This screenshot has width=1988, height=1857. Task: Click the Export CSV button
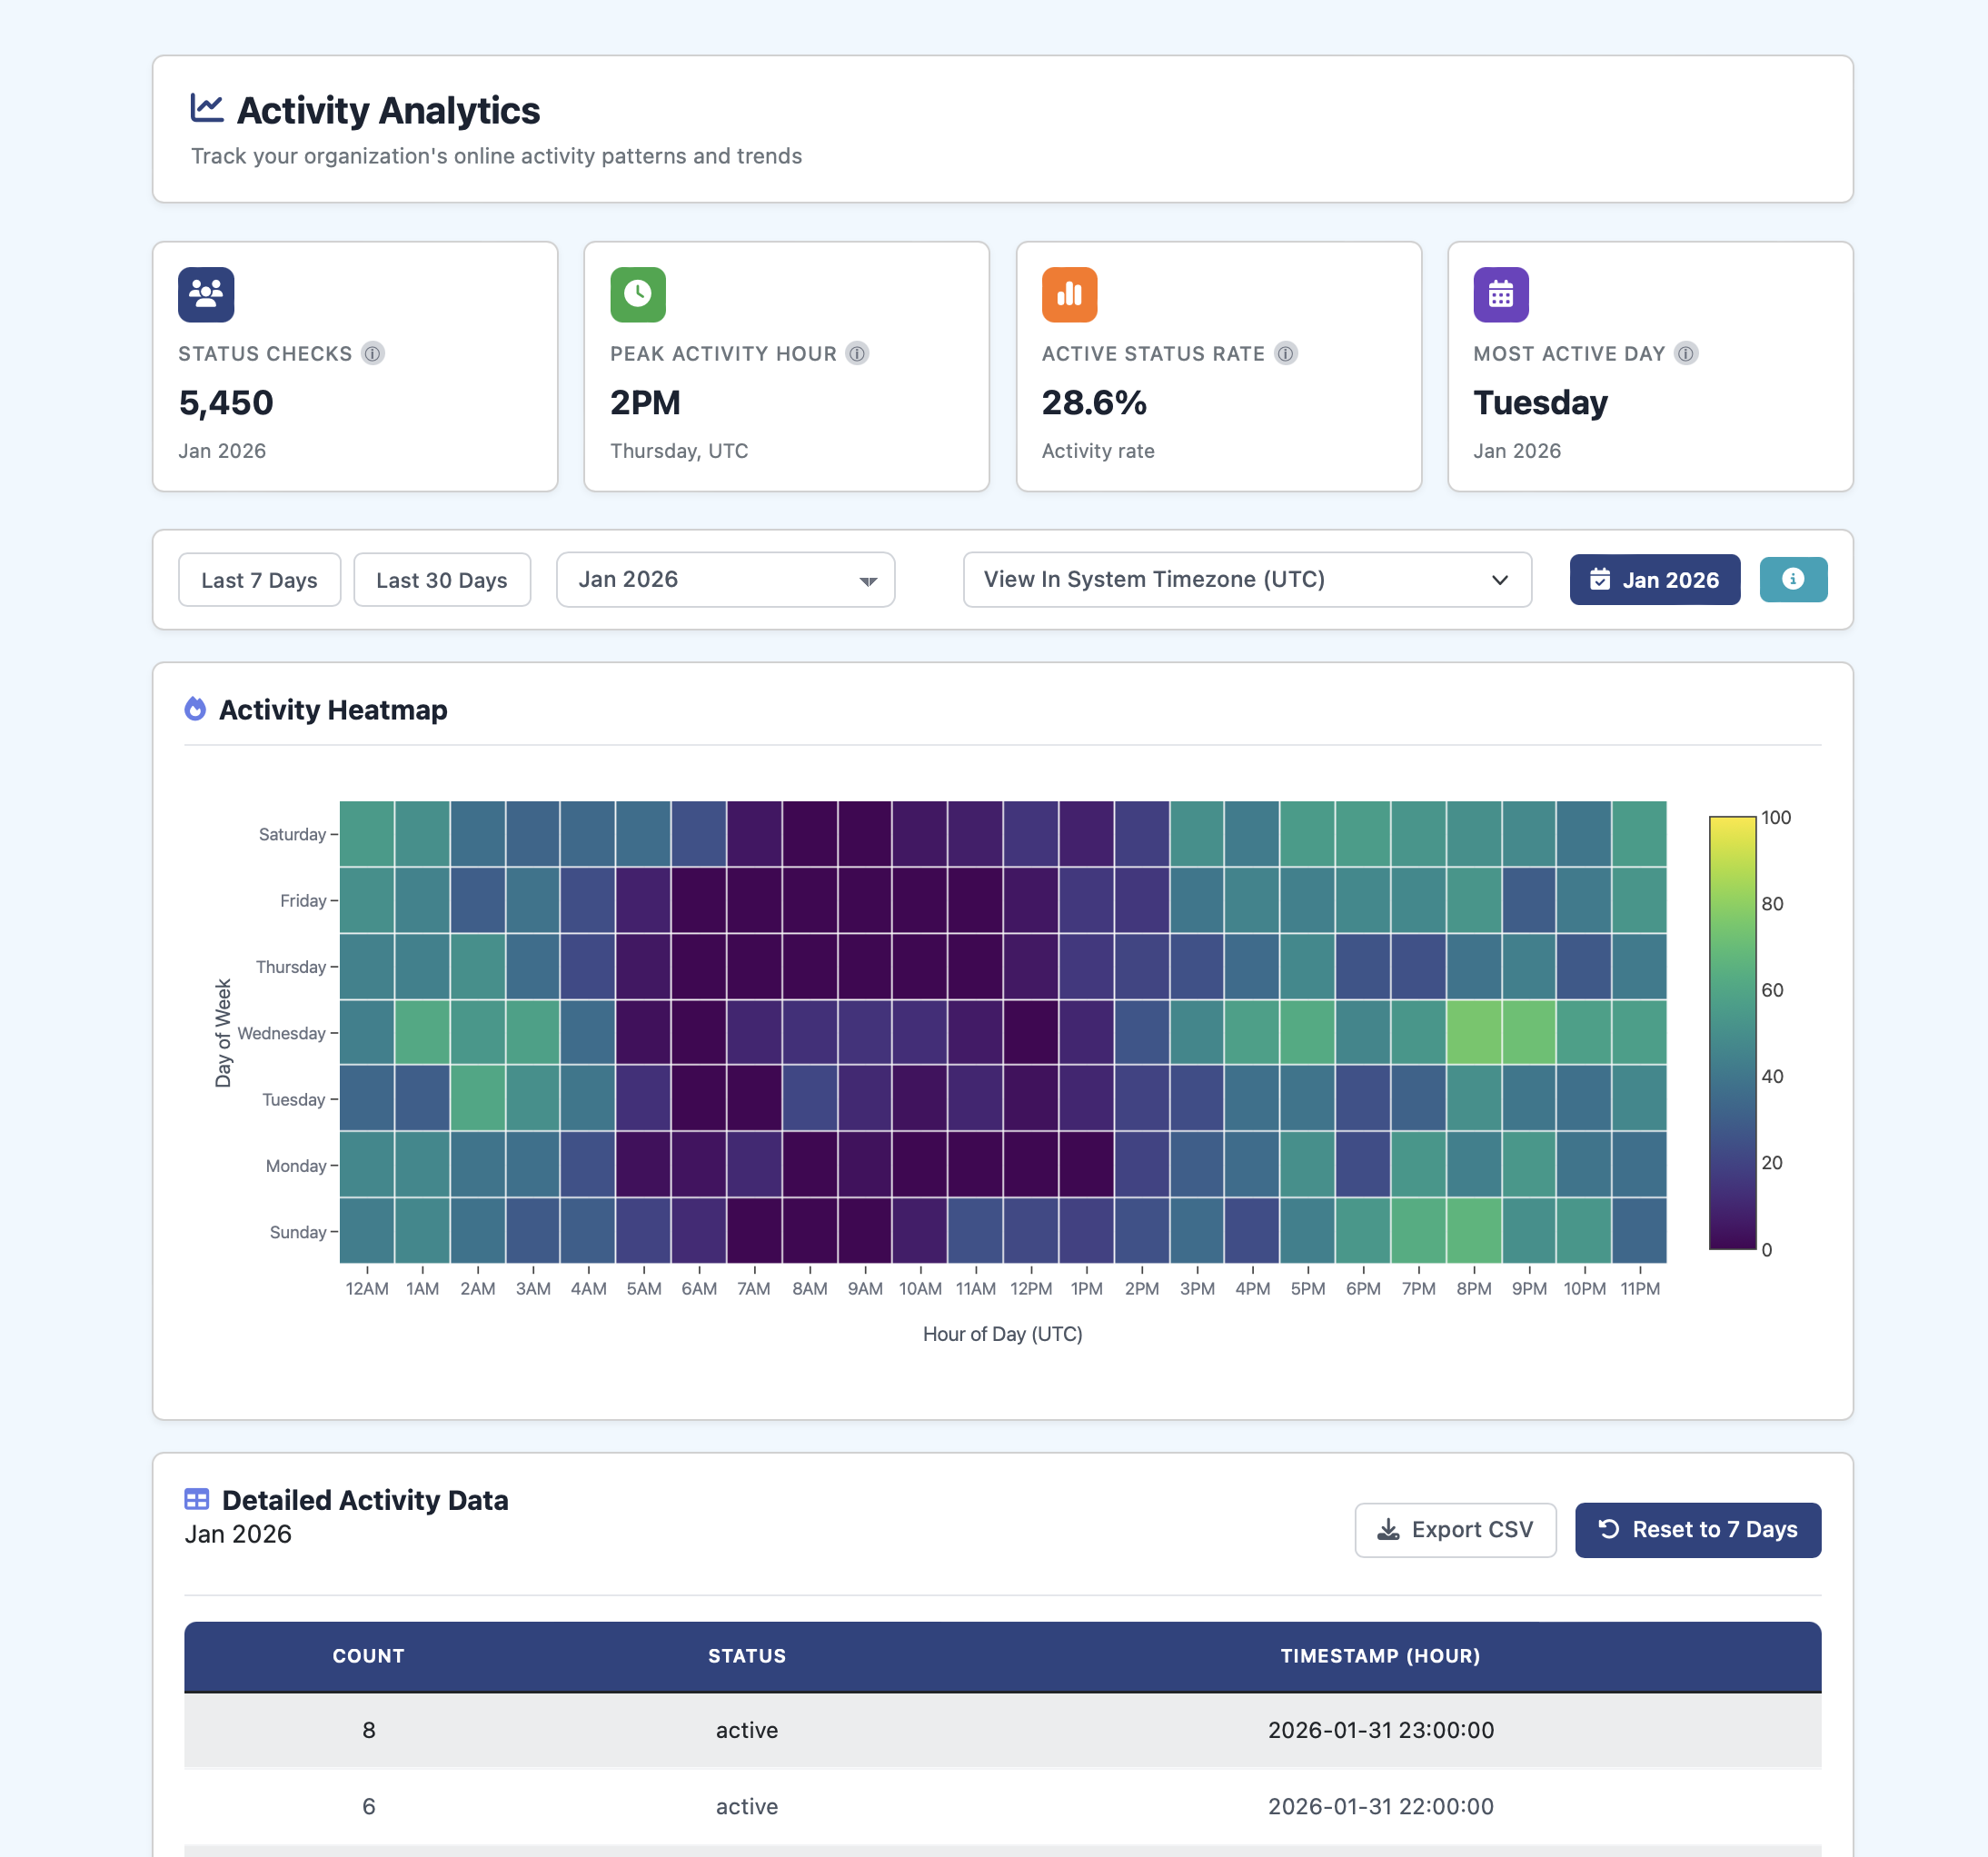[x=1455, y=1529]
